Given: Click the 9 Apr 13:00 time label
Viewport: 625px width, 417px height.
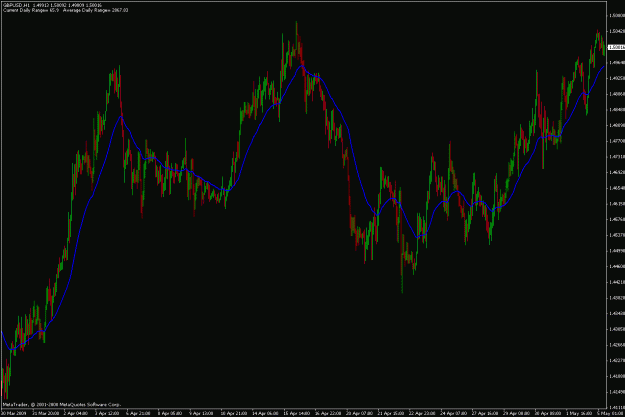Looking at the screenshot, I should coord(201,413).
